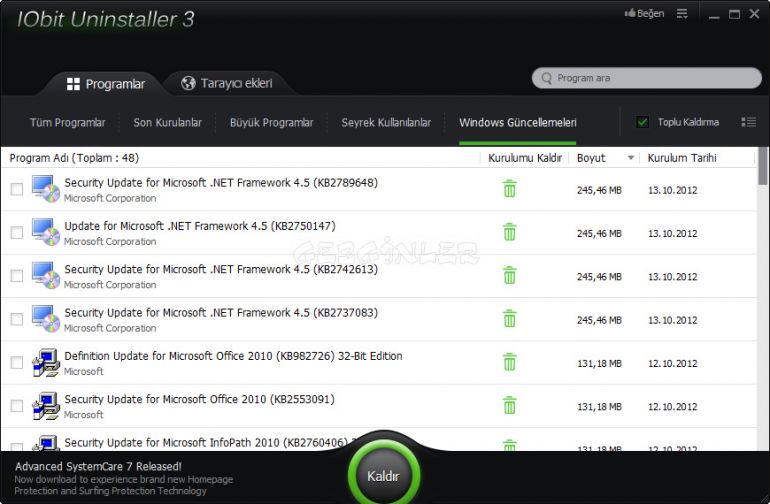
Task: Select Seyrek Kullanılanlar tab
Action: [386, 122]
